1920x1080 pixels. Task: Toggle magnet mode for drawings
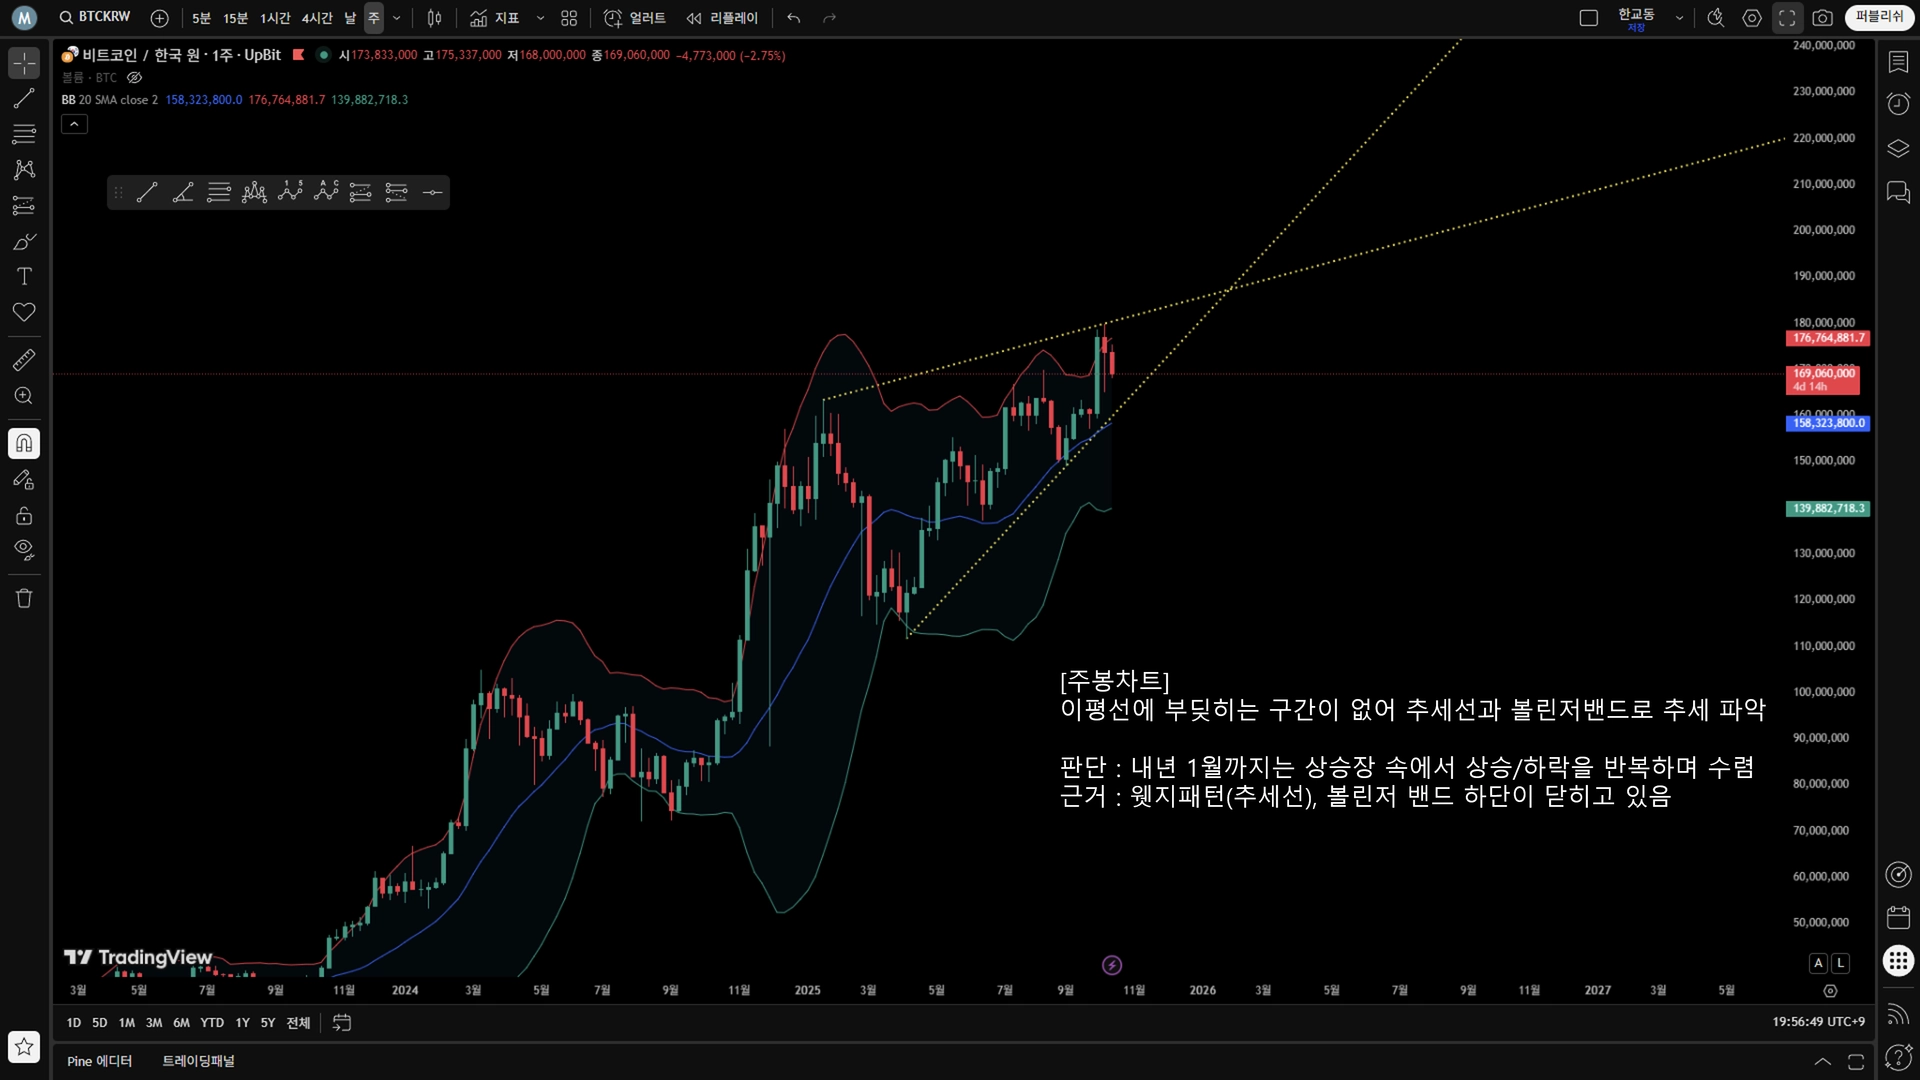[x=24, y=443]
